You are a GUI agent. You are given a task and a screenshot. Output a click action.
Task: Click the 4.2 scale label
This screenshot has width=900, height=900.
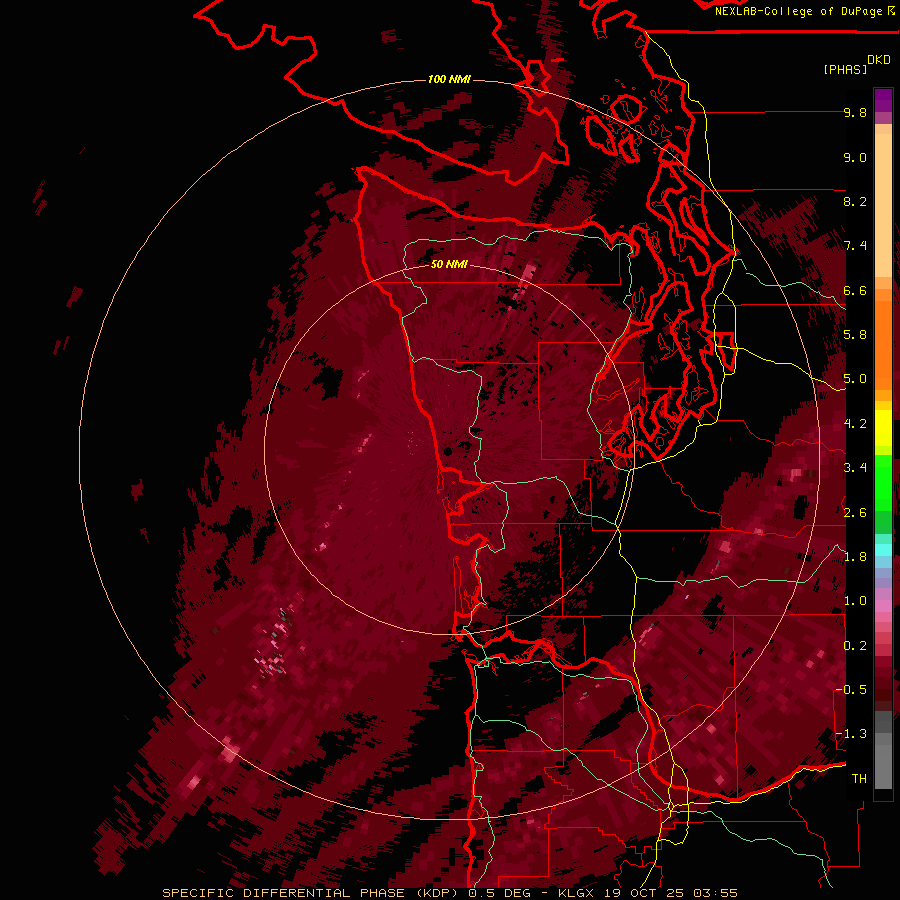coord(855,424)
